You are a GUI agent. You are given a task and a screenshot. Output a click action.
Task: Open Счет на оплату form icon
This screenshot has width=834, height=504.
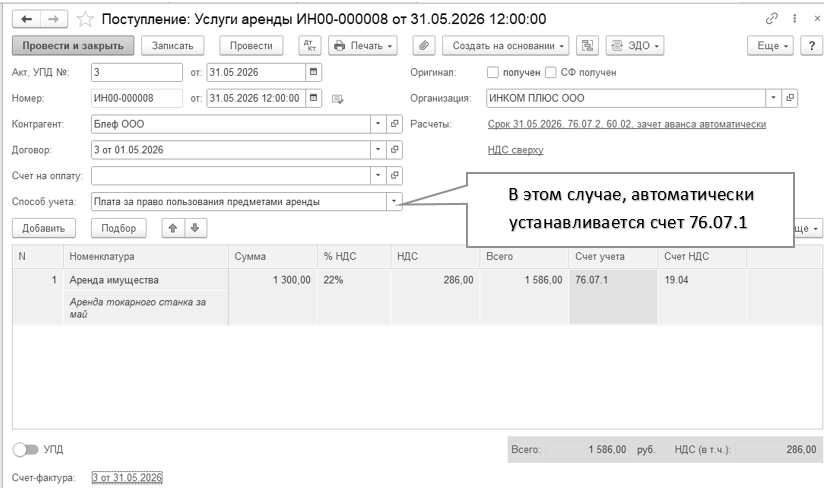tap(394, 175)
